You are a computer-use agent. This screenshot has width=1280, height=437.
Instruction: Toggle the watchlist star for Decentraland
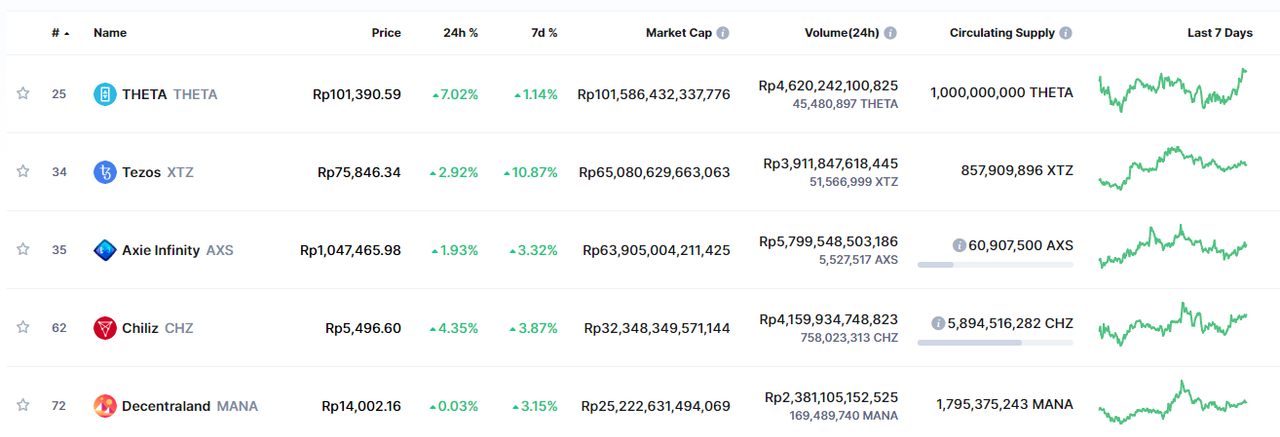(23, 406)
